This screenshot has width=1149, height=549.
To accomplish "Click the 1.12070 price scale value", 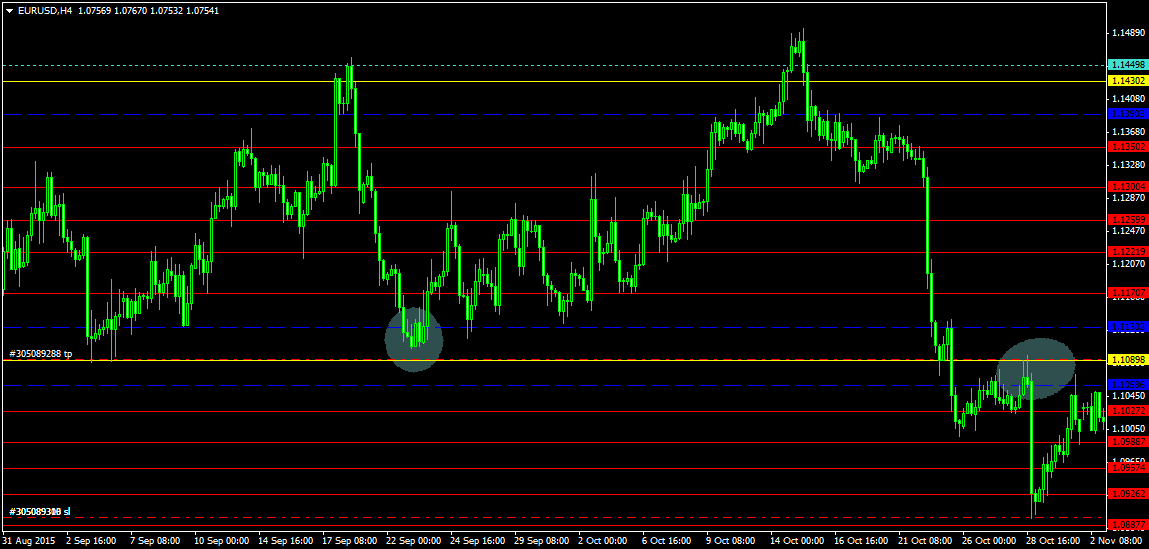I will (1128, 264).
